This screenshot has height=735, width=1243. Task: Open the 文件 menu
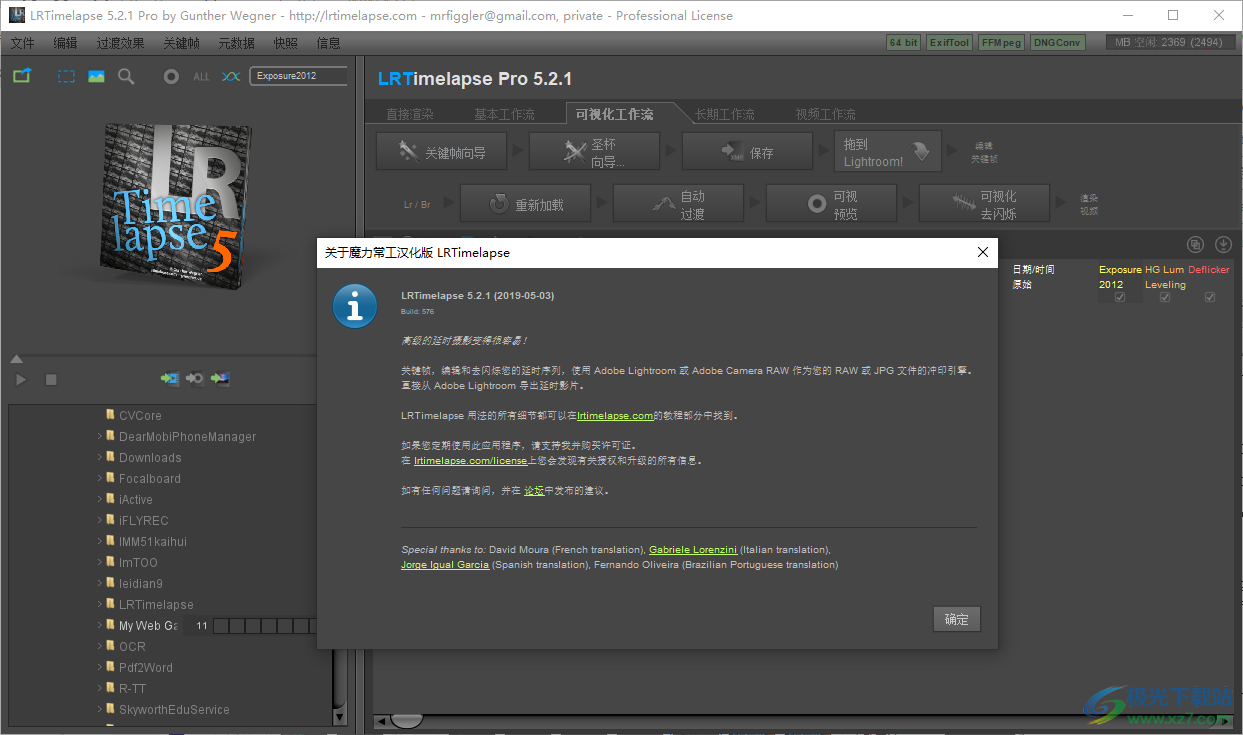point(22,43)
